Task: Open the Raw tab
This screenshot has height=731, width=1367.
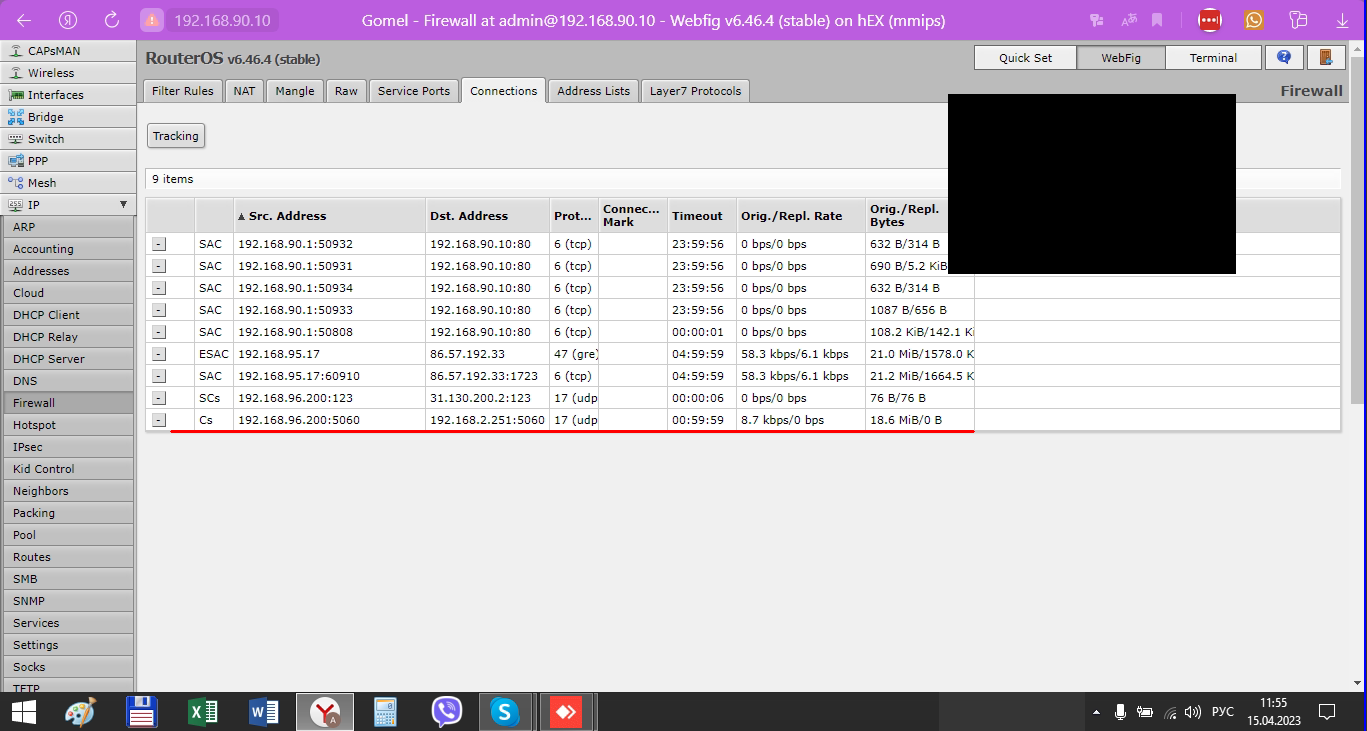Action: pos(346,91)
